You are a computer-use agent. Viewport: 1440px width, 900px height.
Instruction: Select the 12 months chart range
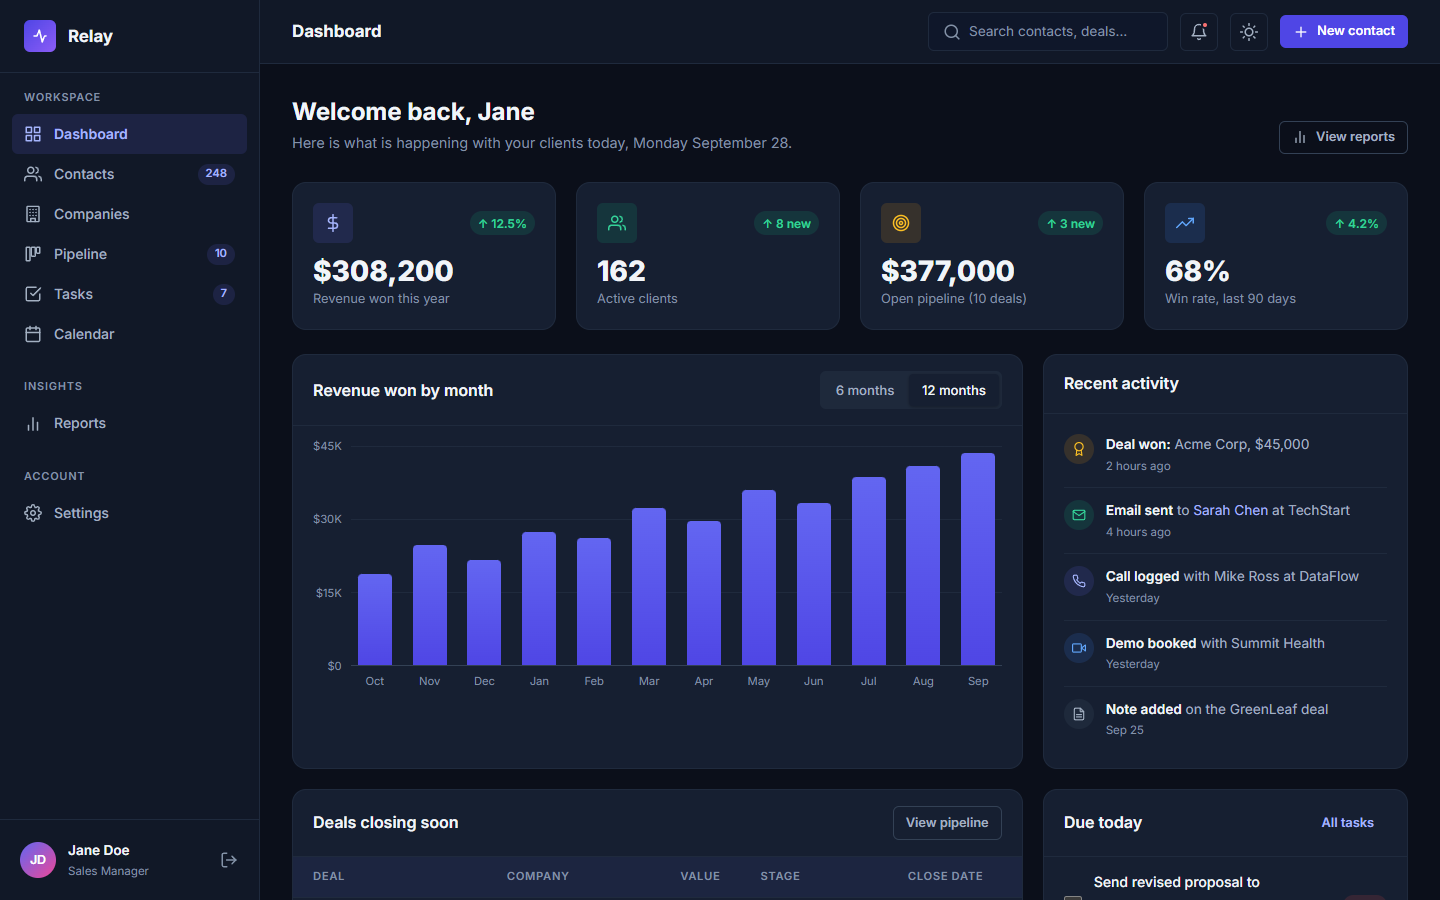pyautogui.click(x=954, y=391)
